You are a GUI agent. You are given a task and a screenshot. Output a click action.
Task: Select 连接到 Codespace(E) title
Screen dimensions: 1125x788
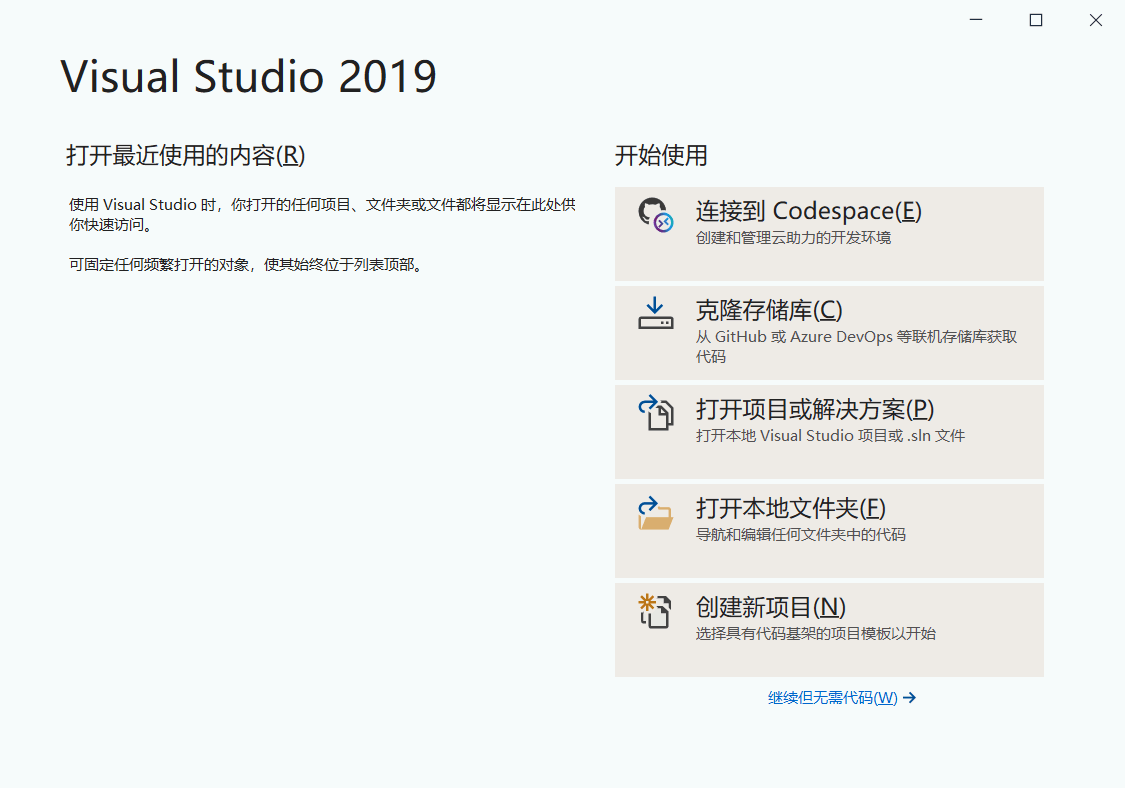(x=809, y=211)
